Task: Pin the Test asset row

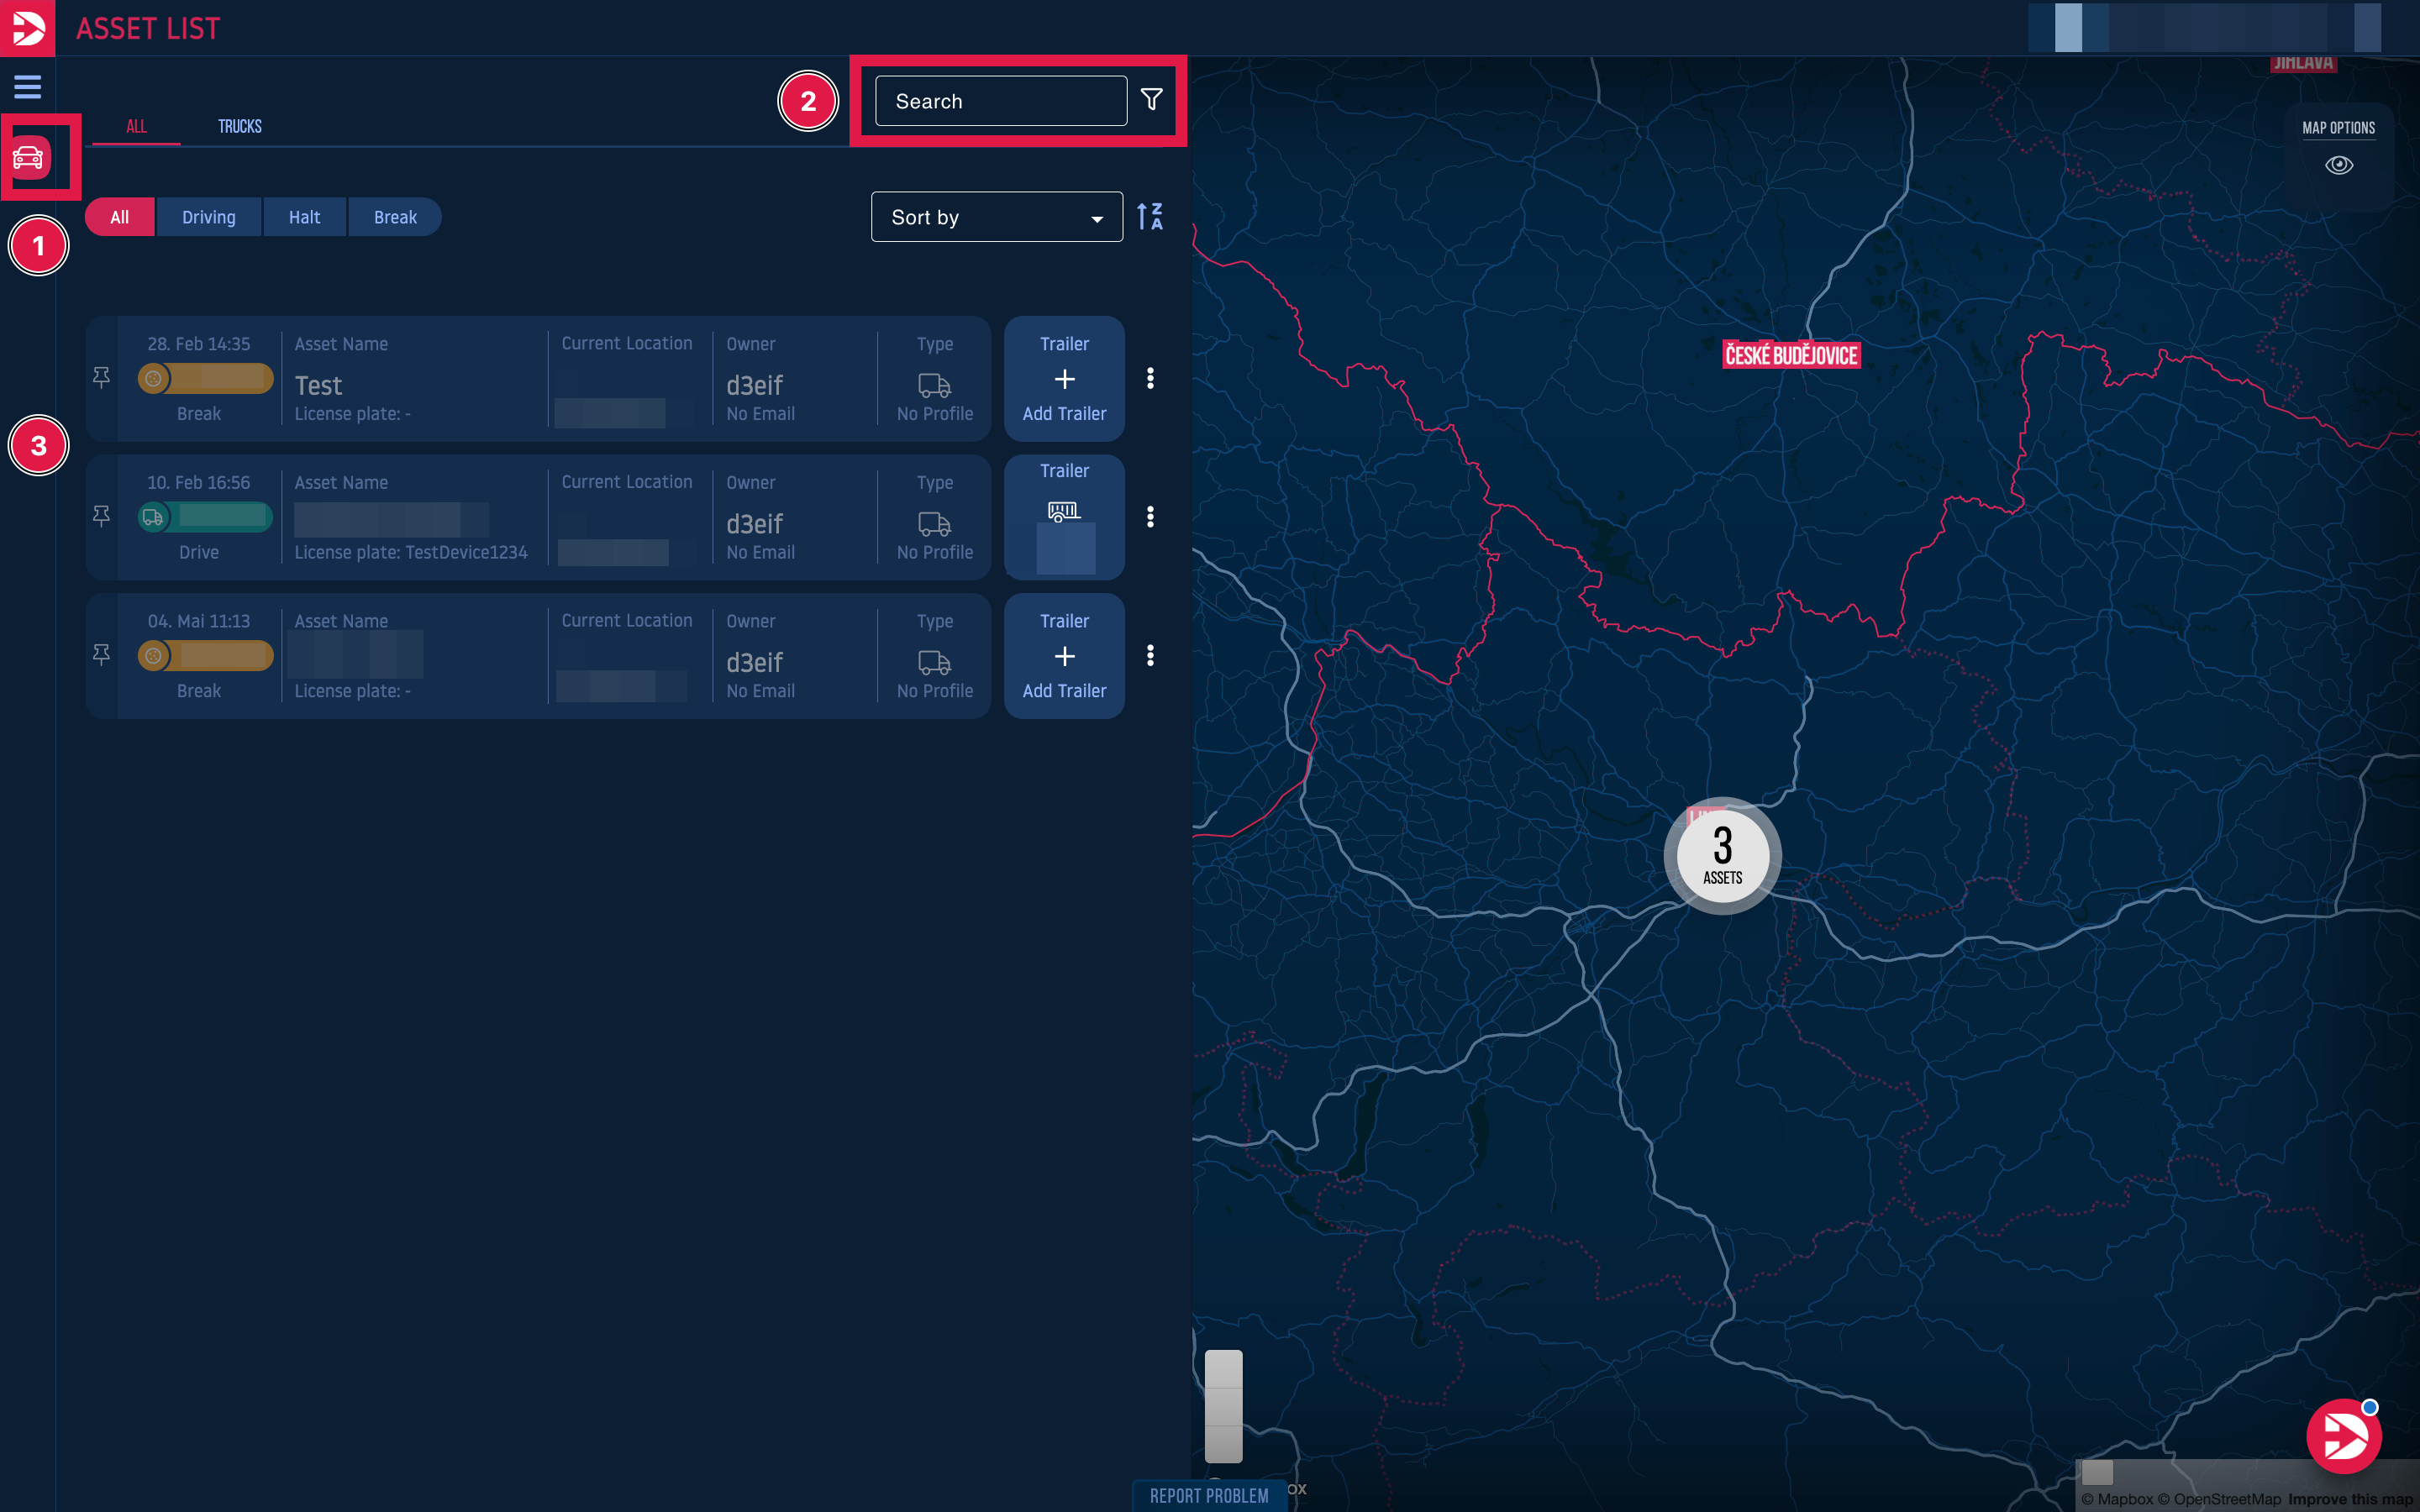Action: [101, 377]
